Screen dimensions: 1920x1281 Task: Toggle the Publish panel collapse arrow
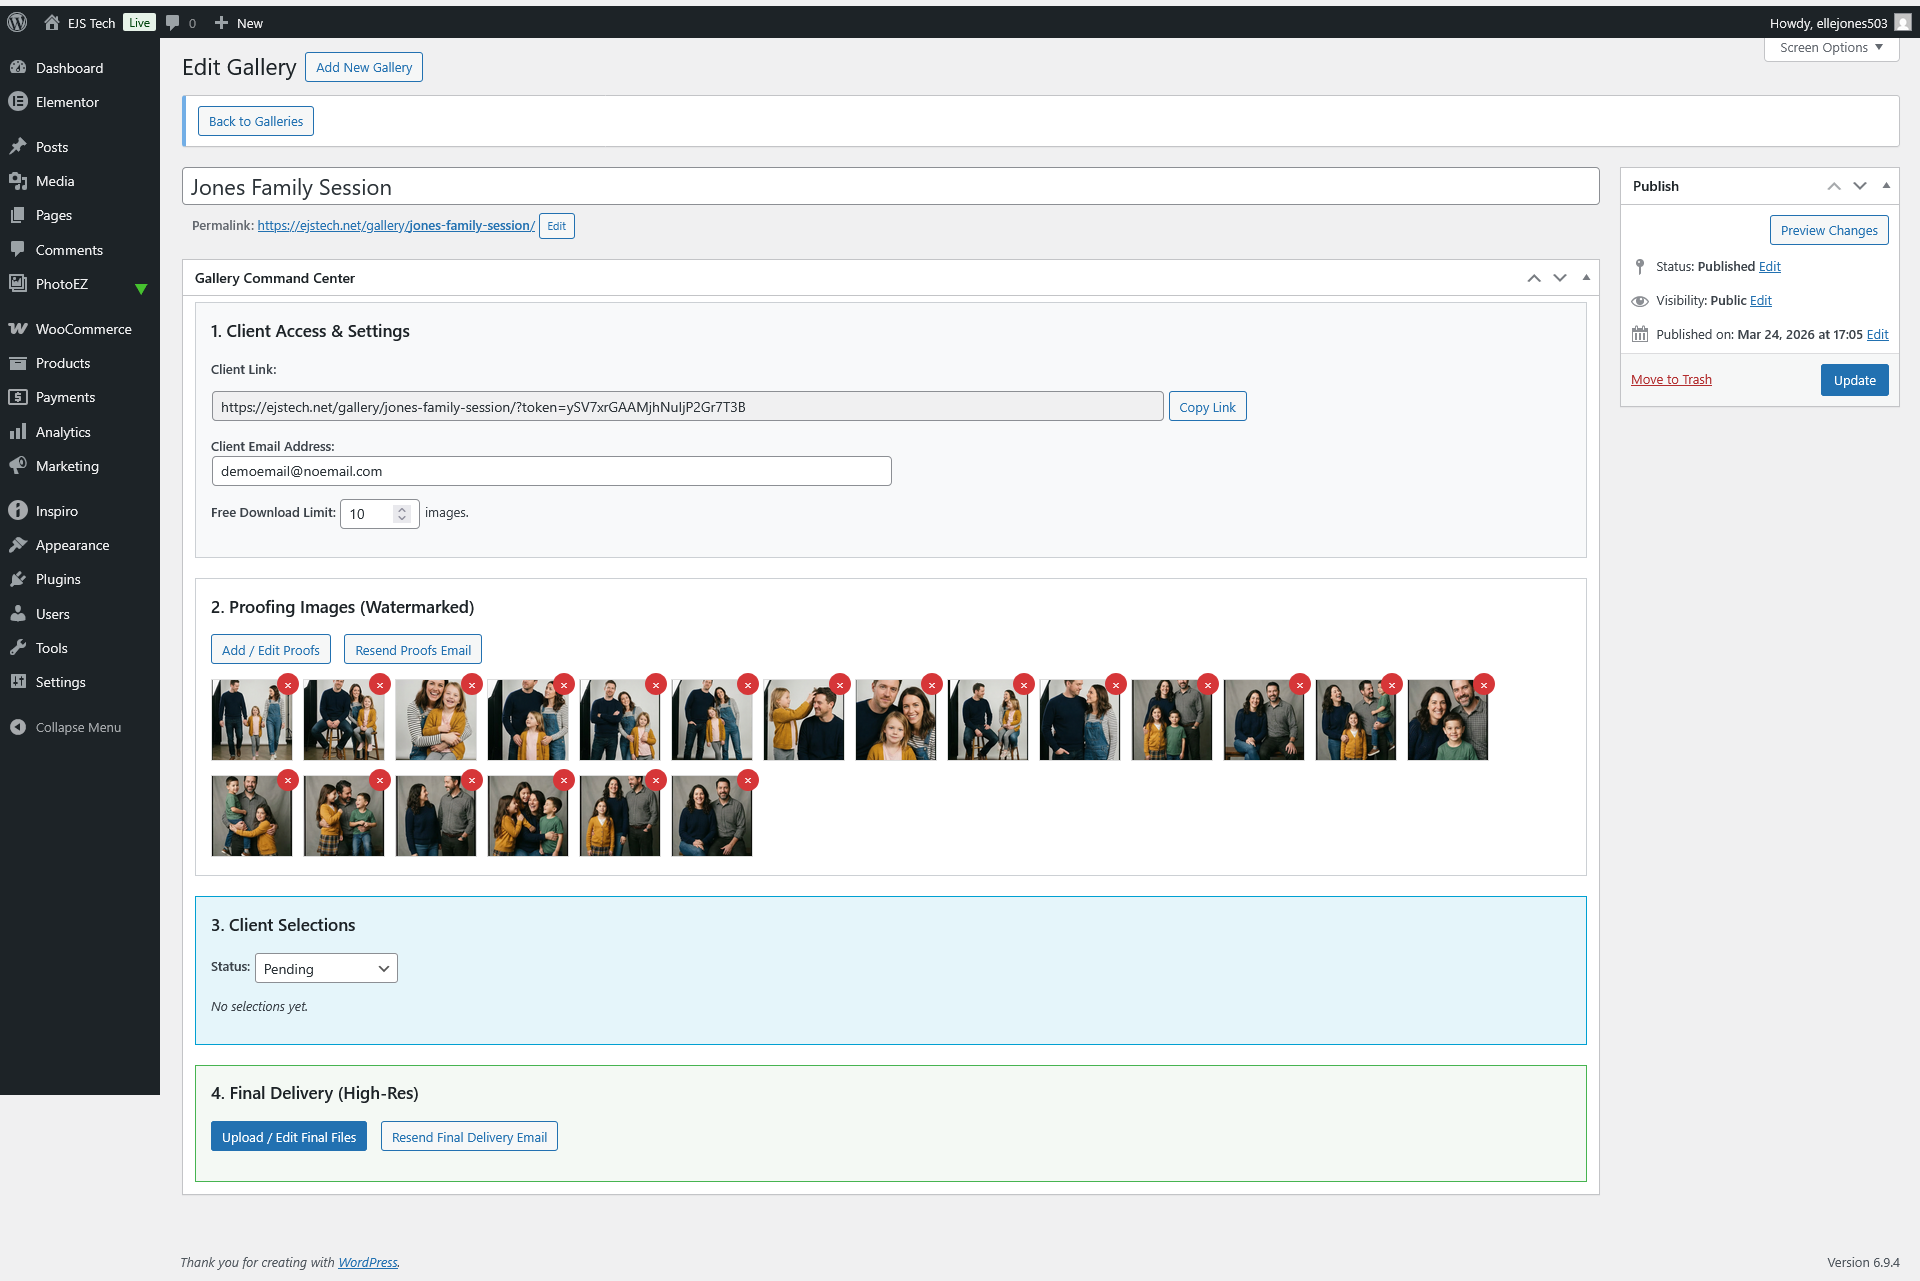coord(1886,186)
